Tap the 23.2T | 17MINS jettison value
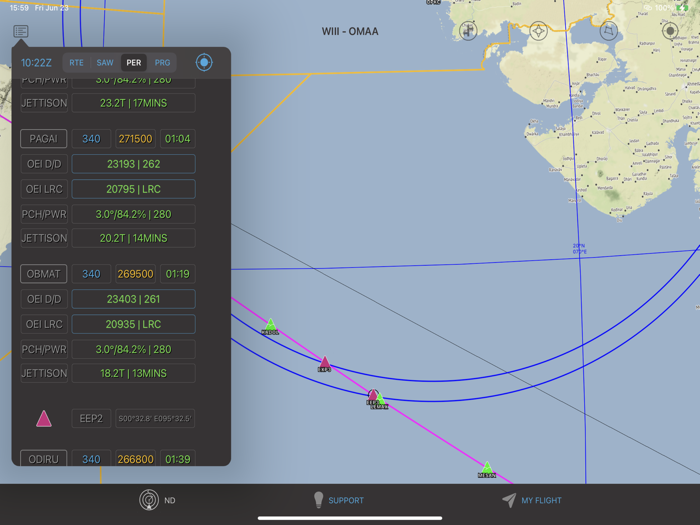 (133, 103)
